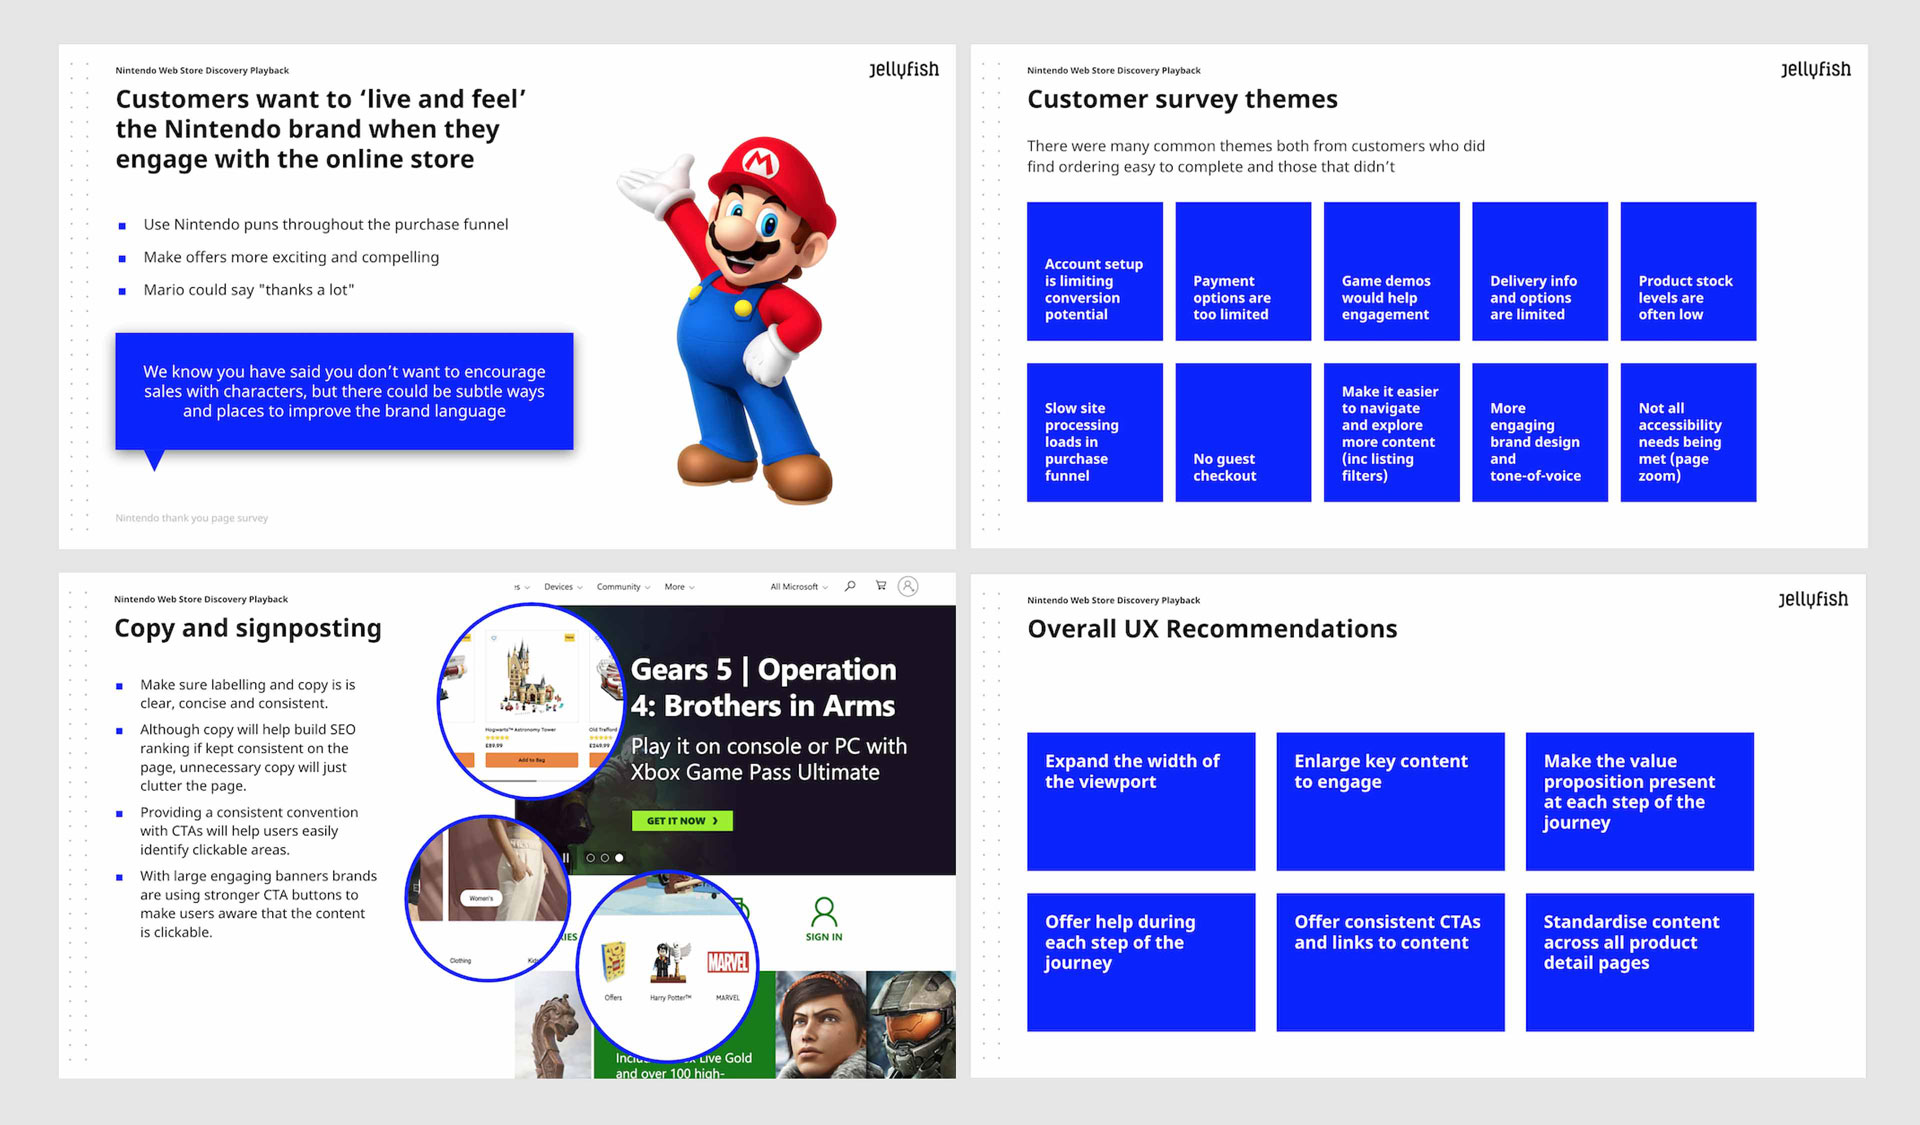Click the green Sign In person icon
The image size is (1920, 1125).
pos(824,911)
